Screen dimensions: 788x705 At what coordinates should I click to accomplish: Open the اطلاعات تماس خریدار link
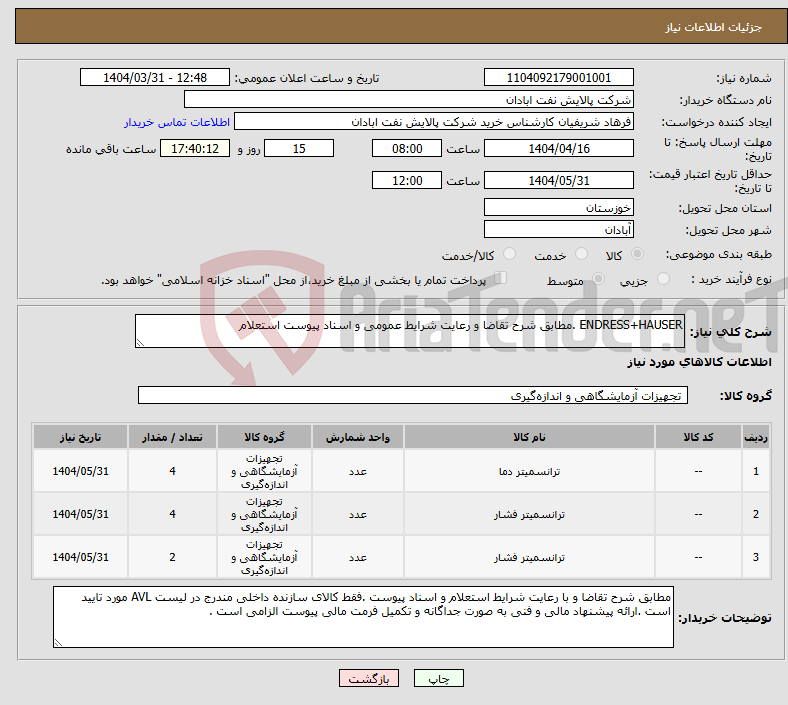coord(177,122)
